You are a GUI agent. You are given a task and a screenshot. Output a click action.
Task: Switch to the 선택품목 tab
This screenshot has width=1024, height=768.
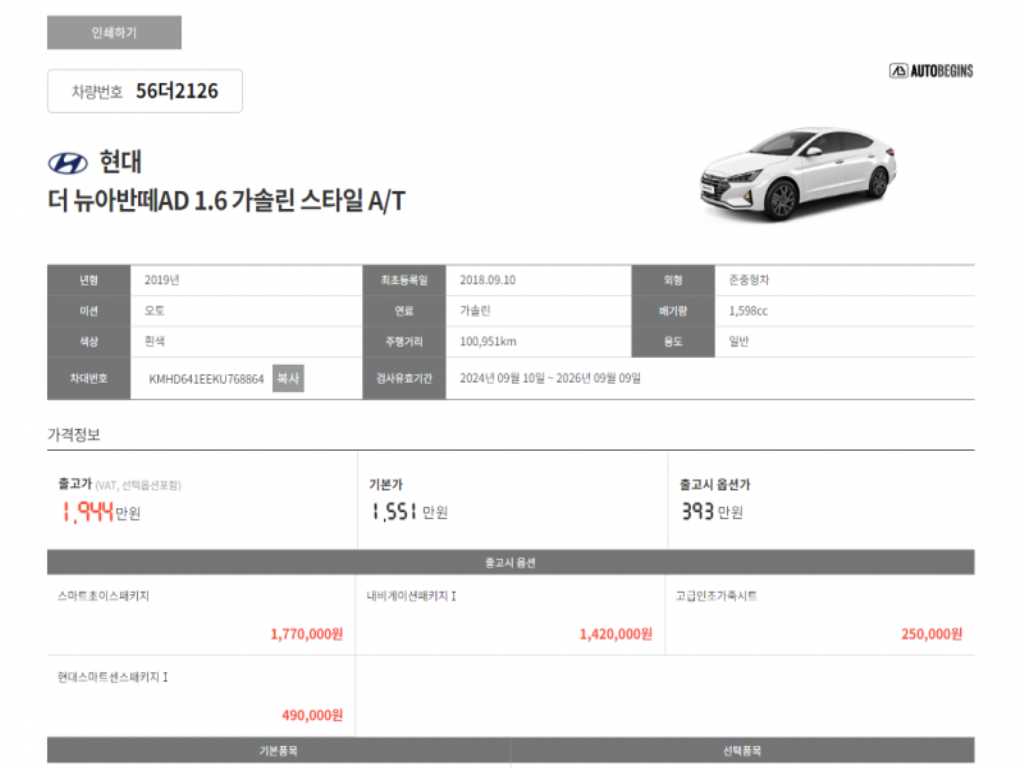coord(743,750)
